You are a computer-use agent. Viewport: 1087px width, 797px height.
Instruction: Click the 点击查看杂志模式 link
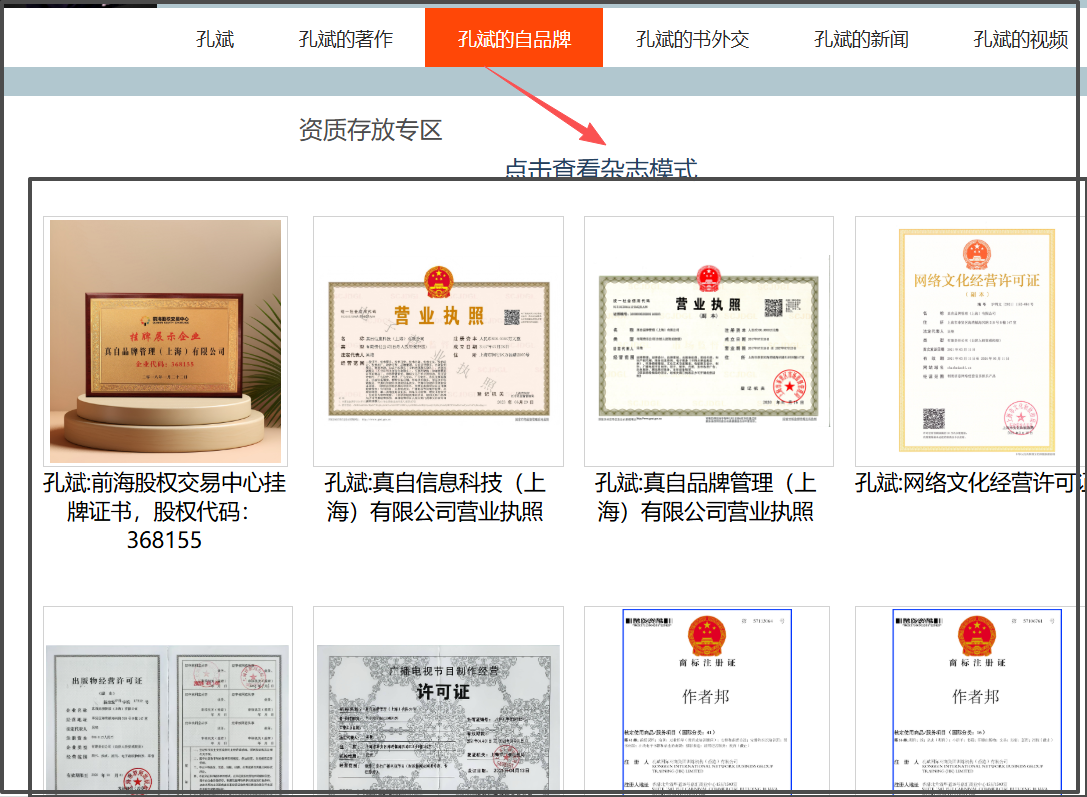pyautogui.click(x=601, y=168)
